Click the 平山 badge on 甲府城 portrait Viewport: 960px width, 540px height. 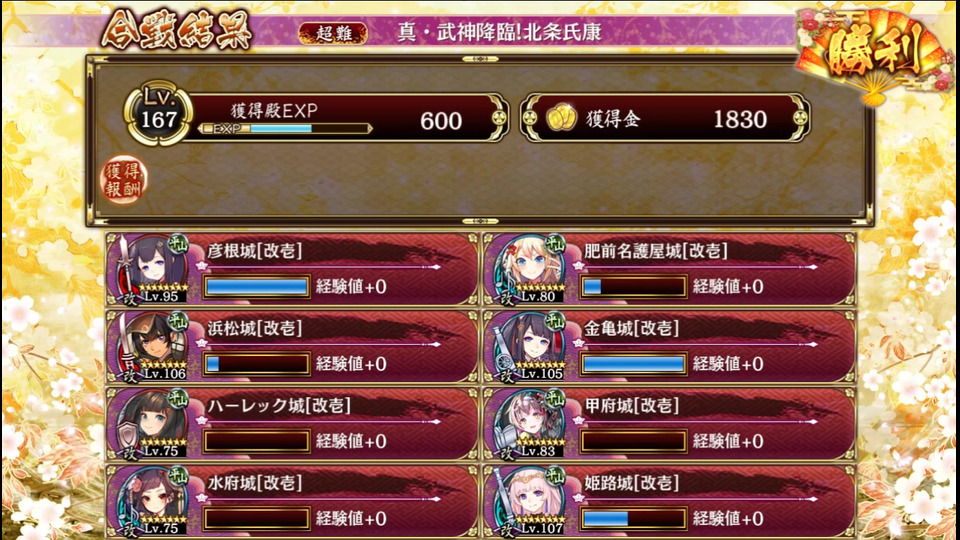click(555, 399)
